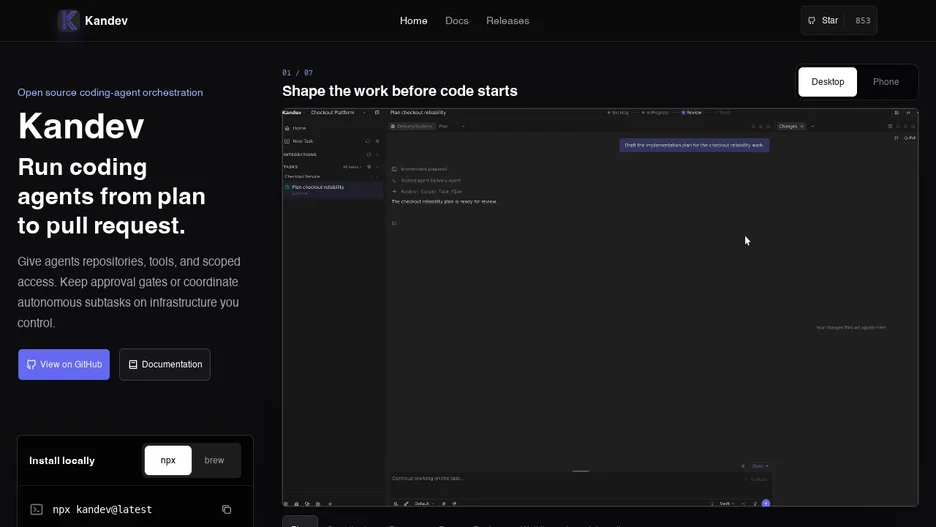Open the Default mode dropdown

click(x=424, y=504)
